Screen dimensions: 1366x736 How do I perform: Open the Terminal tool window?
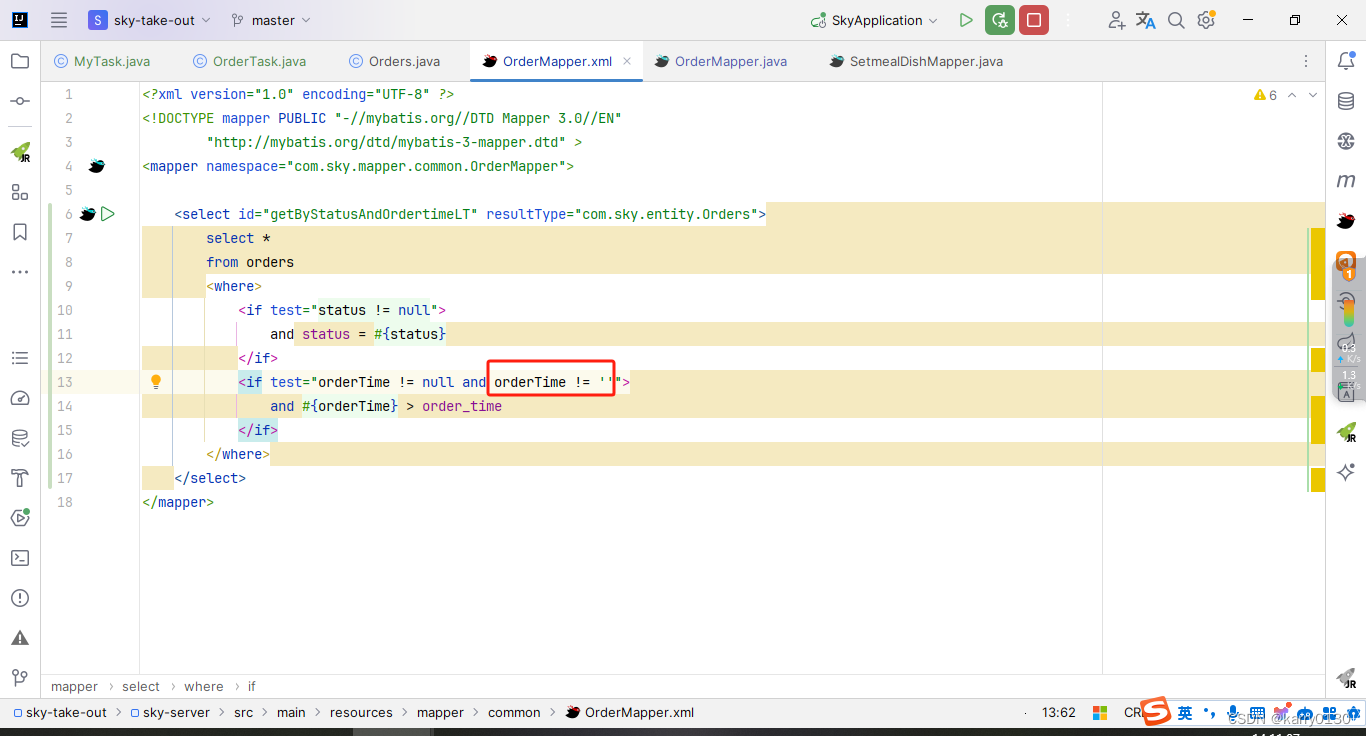[20, 558]
